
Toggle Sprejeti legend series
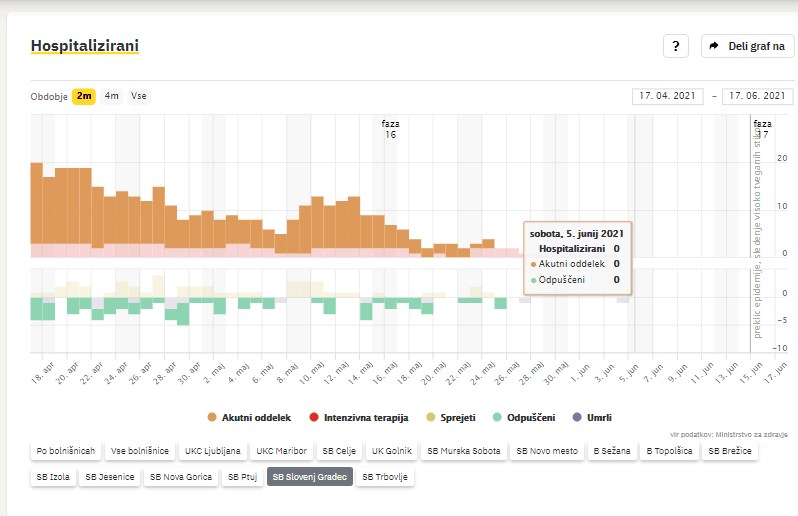tap(450, 416)
